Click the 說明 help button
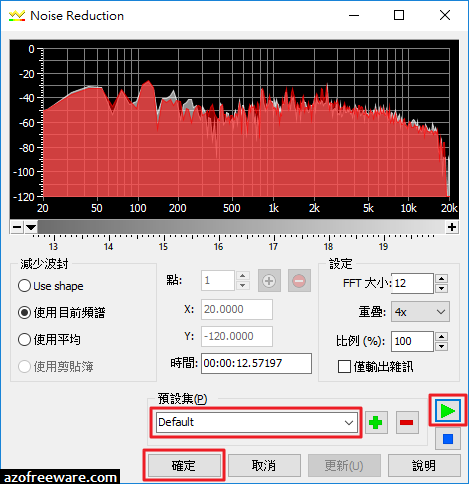 click(424, 465)
